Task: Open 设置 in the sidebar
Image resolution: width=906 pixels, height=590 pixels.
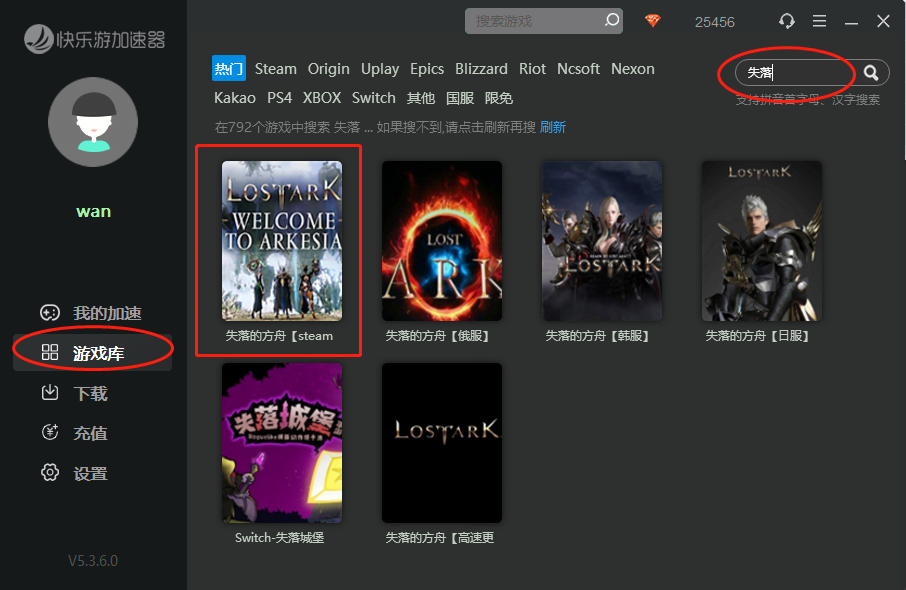Action: [90, 473]
